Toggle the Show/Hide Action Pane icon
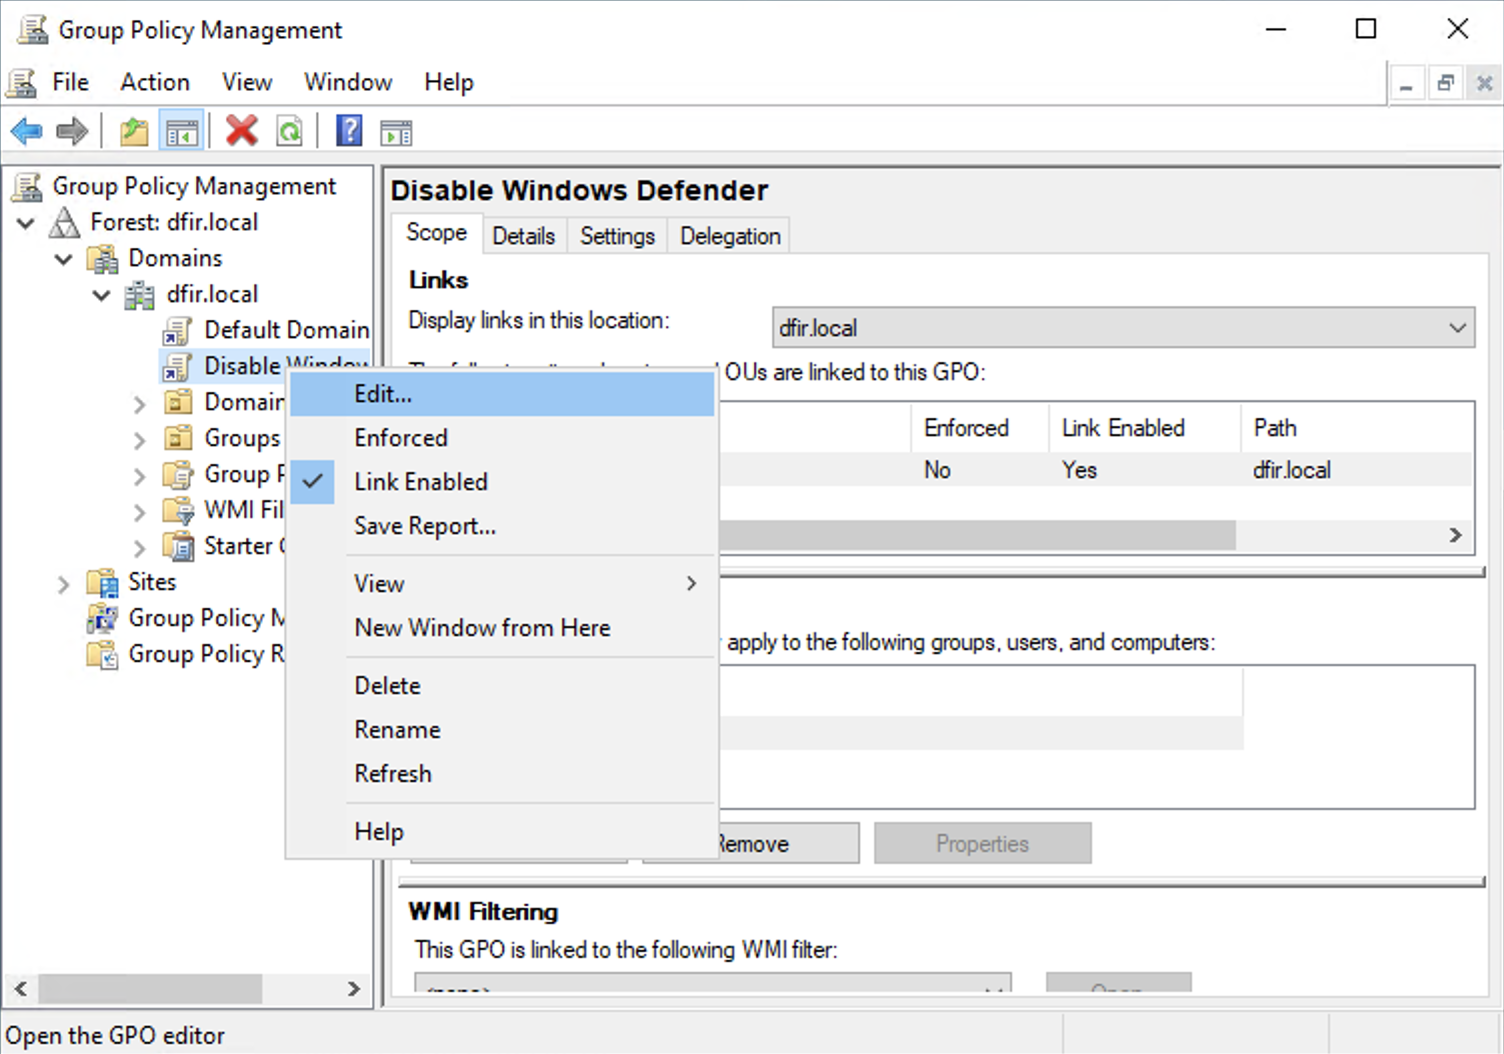 (x=396, y=131)
